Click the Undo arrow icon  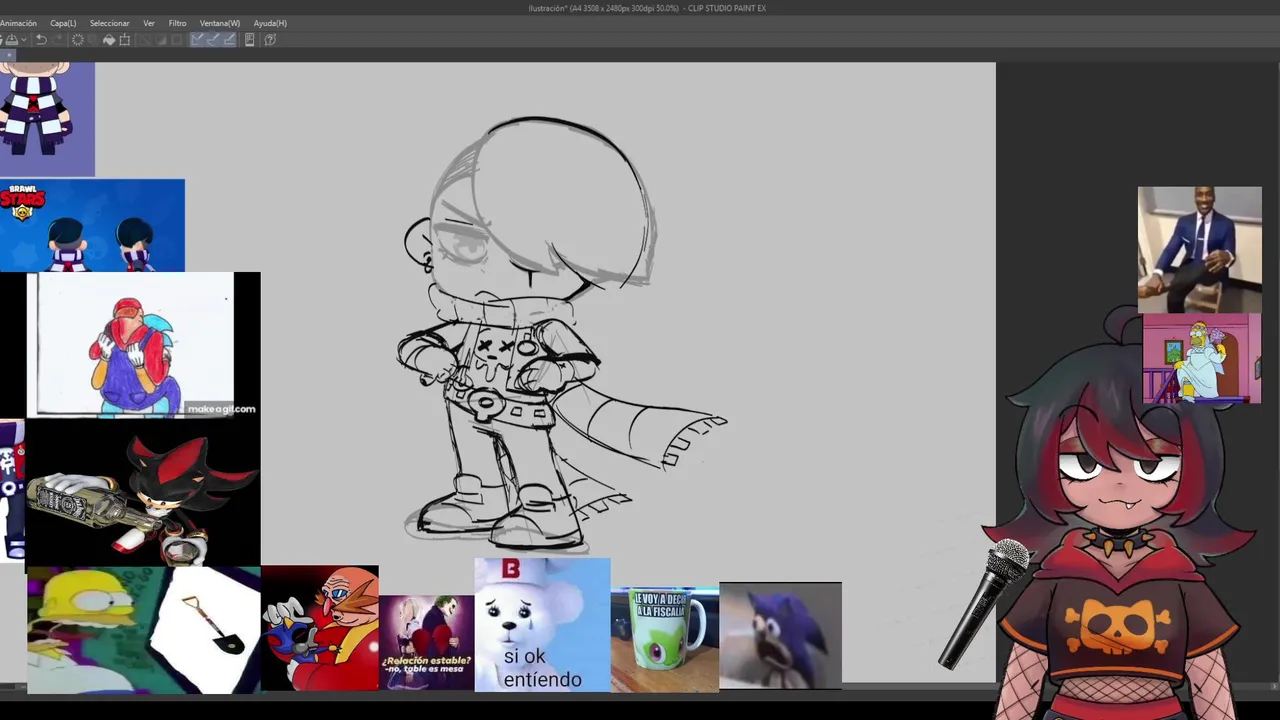[41, 40]
